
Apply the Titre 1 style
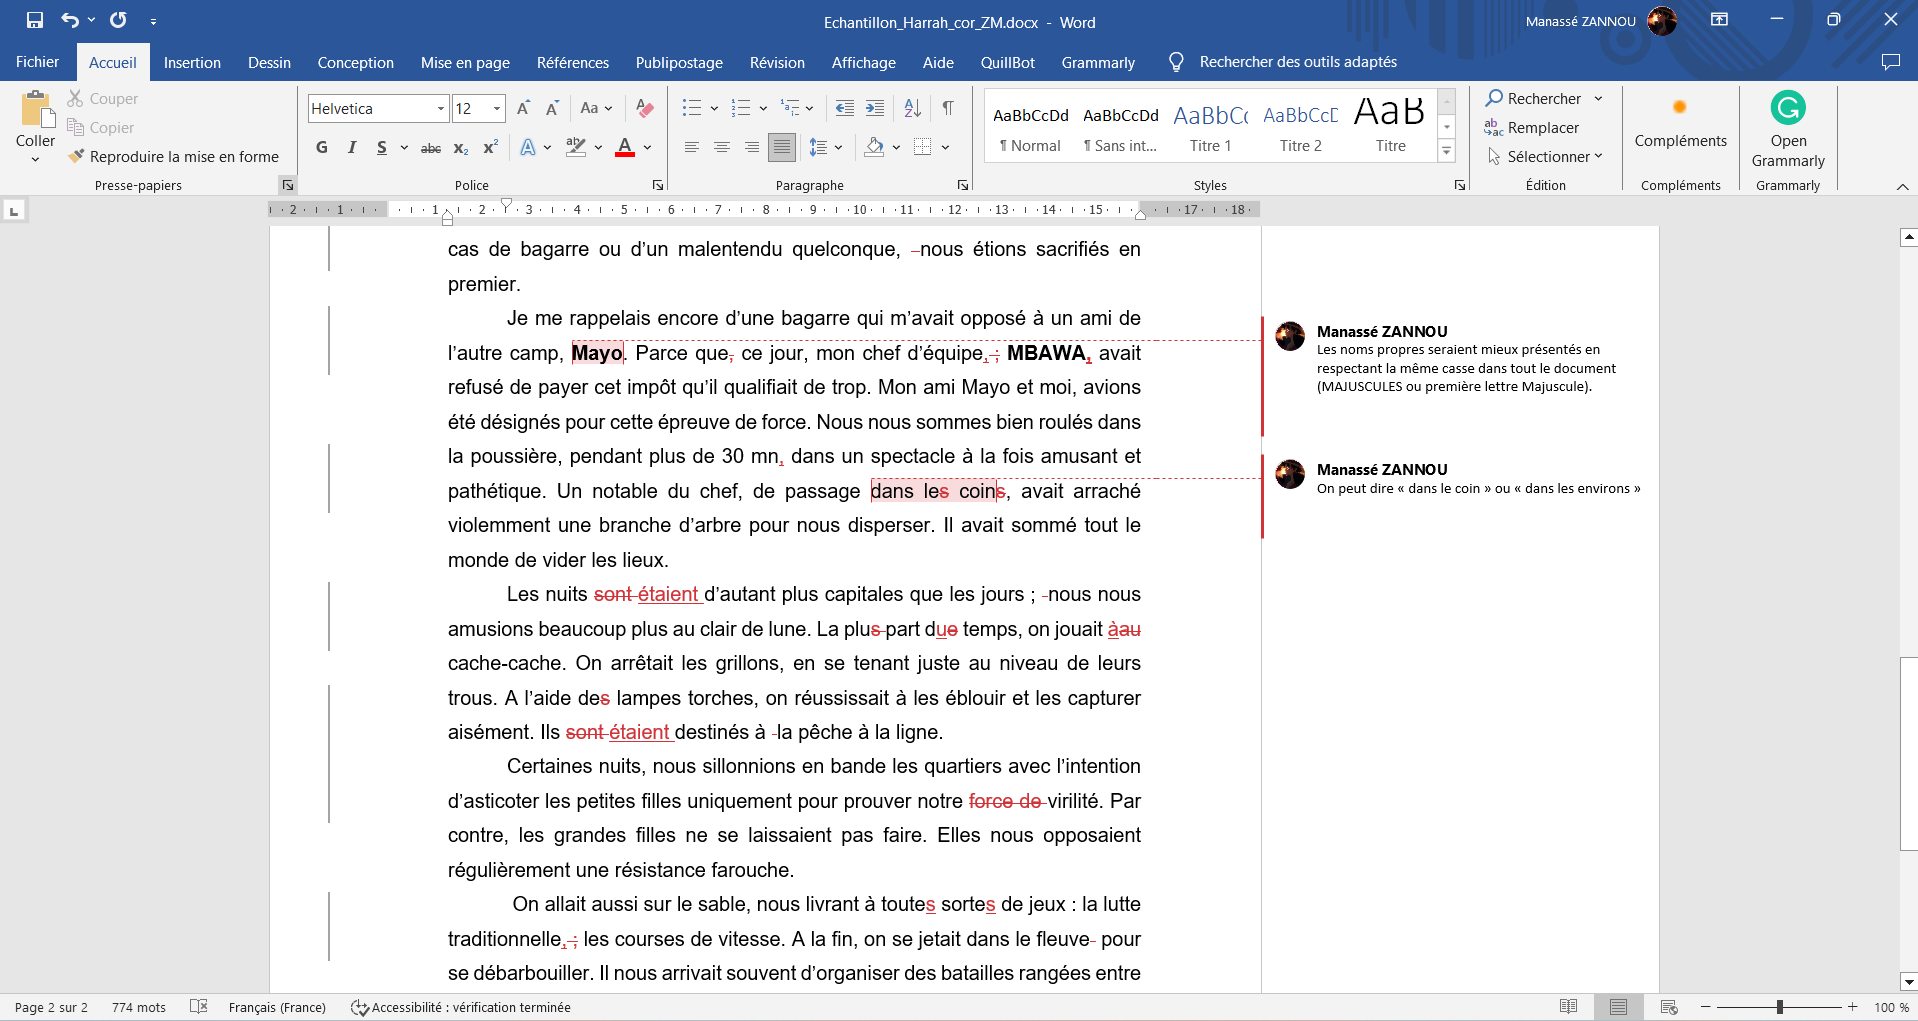(1210, 127)
